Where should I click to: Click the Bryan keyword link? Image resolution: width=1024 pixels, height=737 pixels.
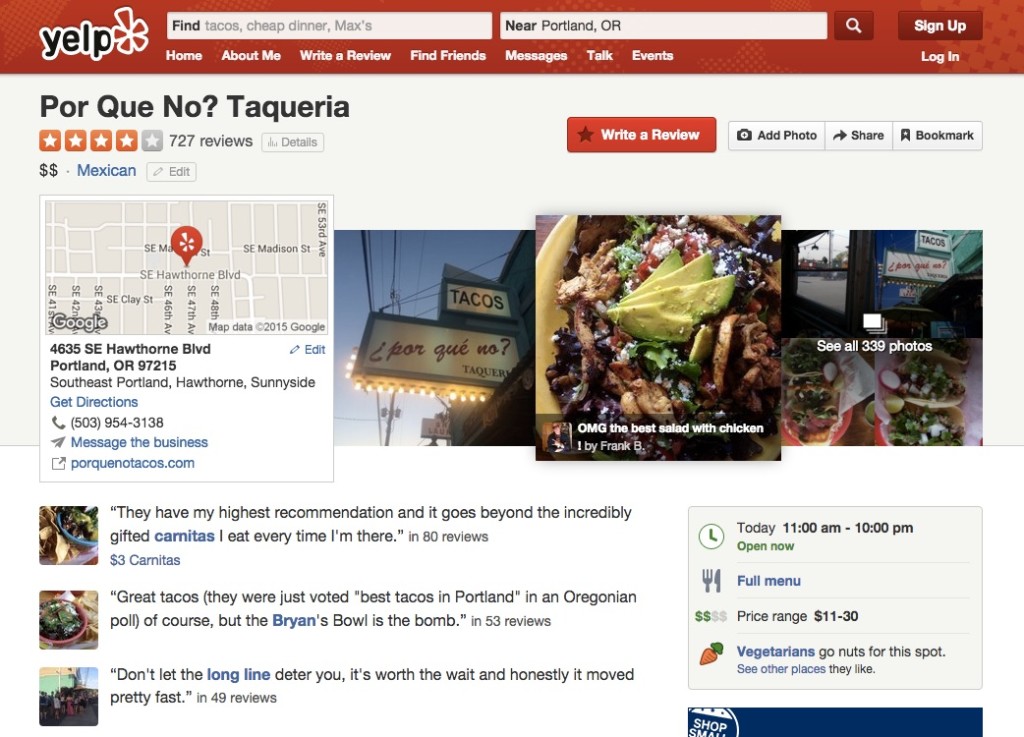point(294,620)
